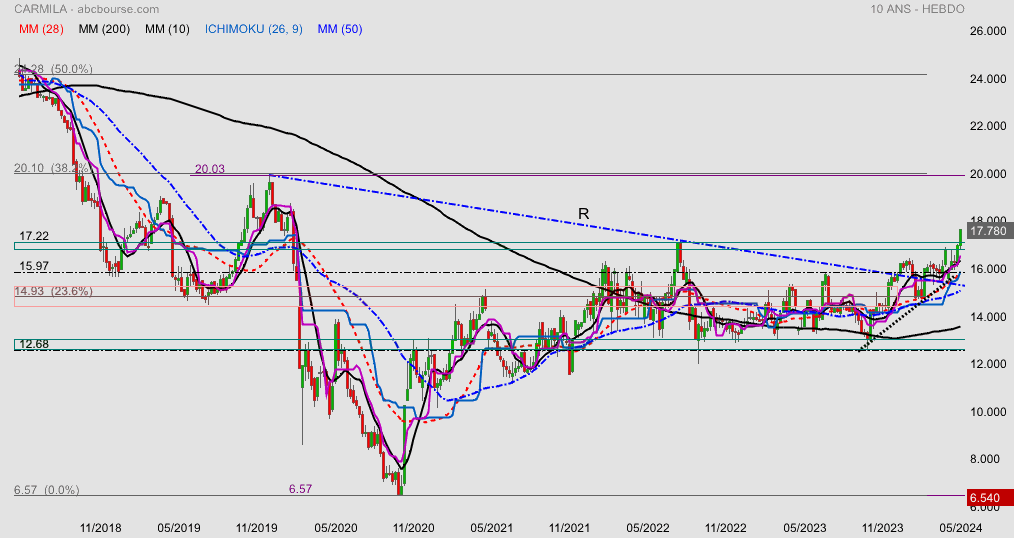1014x538 pixels.
Task: Click the 26.000 price axis value
Action: 988,31
